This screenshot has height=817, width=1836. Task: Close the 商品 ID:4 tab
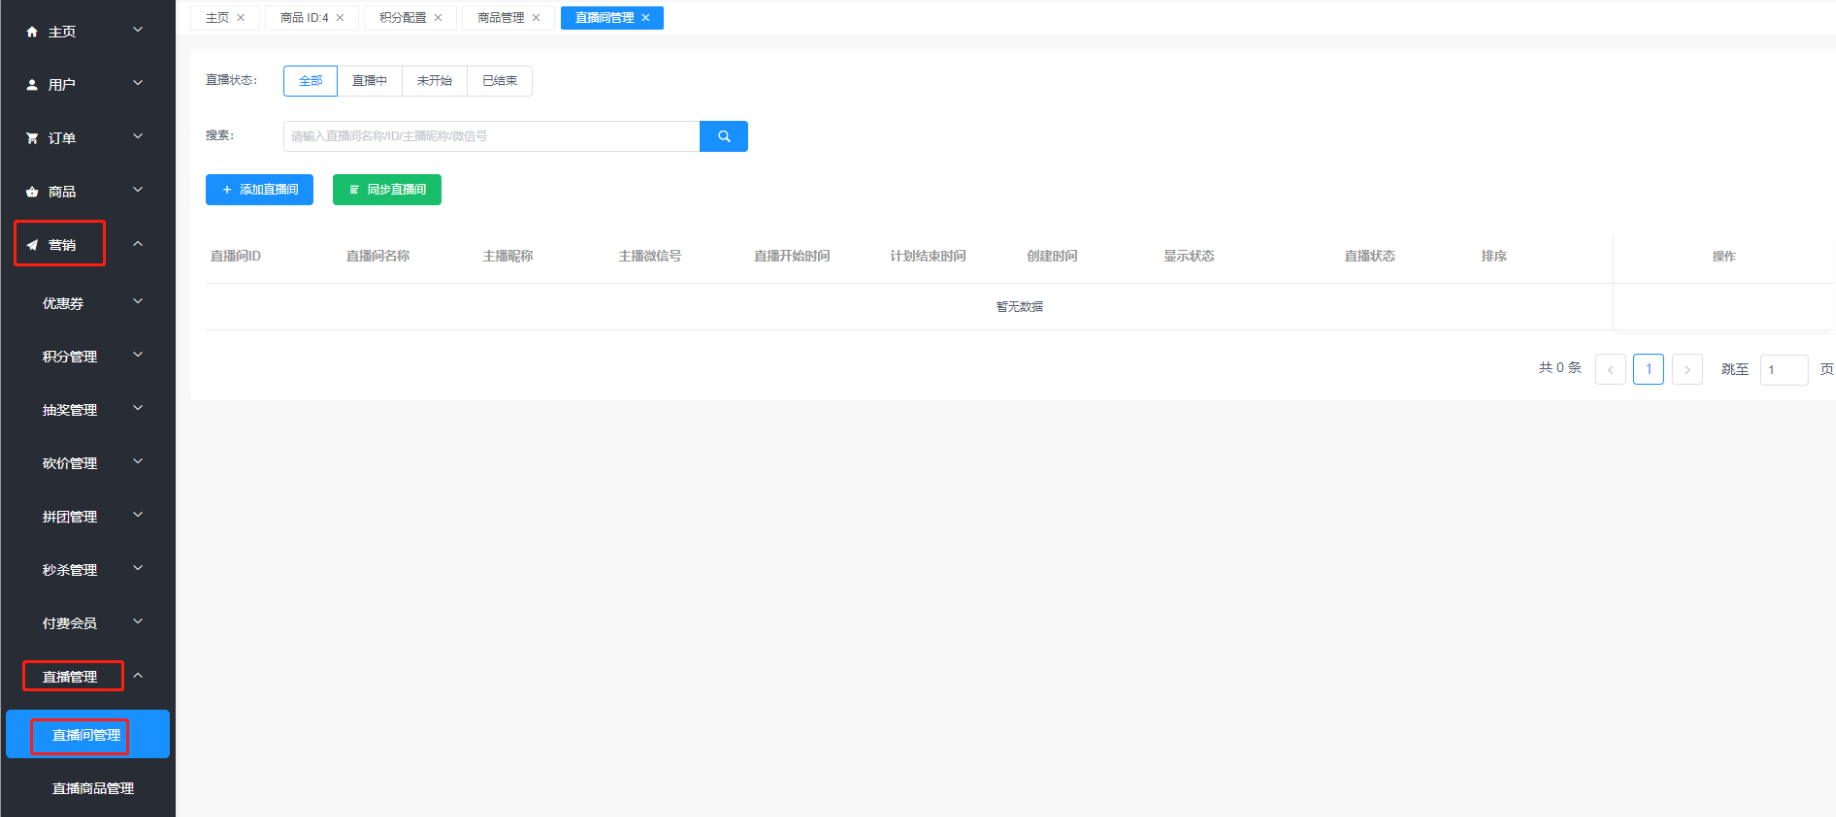click(x=340, y=18)
